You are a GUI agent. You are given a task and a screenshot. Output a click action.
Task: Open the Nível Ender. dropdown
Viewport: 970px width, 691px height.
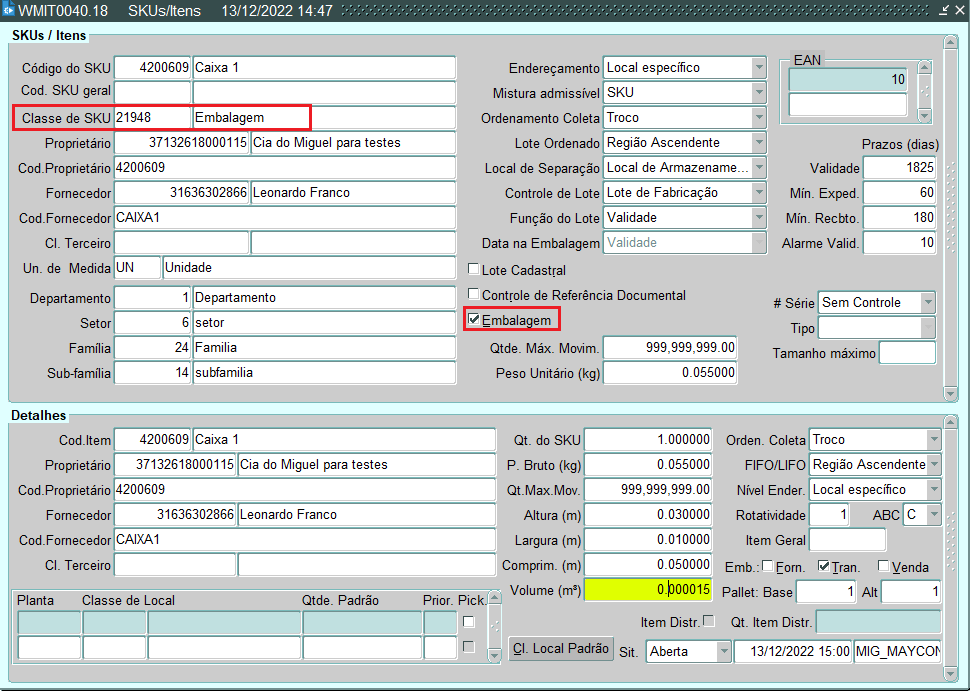[934, 490]
